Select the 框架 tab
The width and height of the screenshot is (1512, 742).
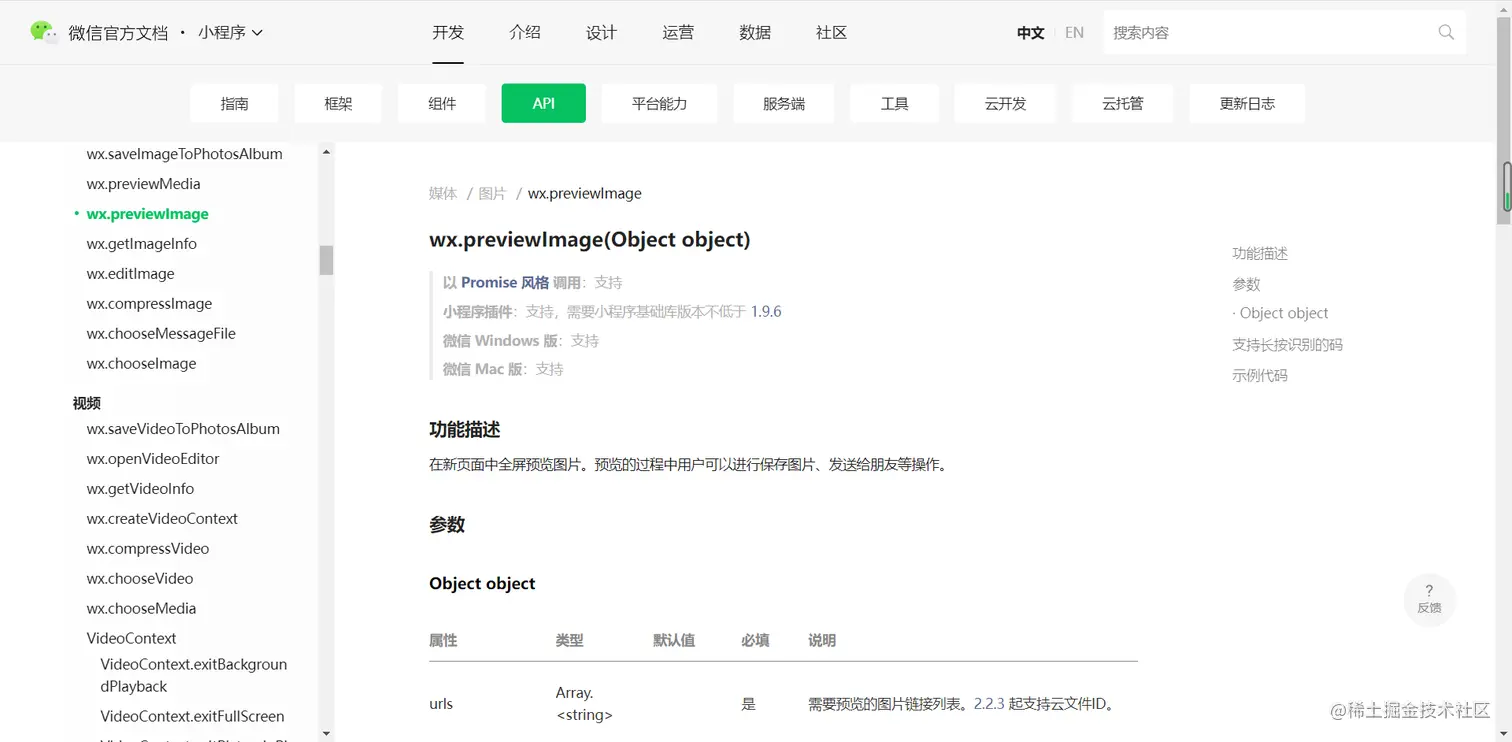click(338, 103)
